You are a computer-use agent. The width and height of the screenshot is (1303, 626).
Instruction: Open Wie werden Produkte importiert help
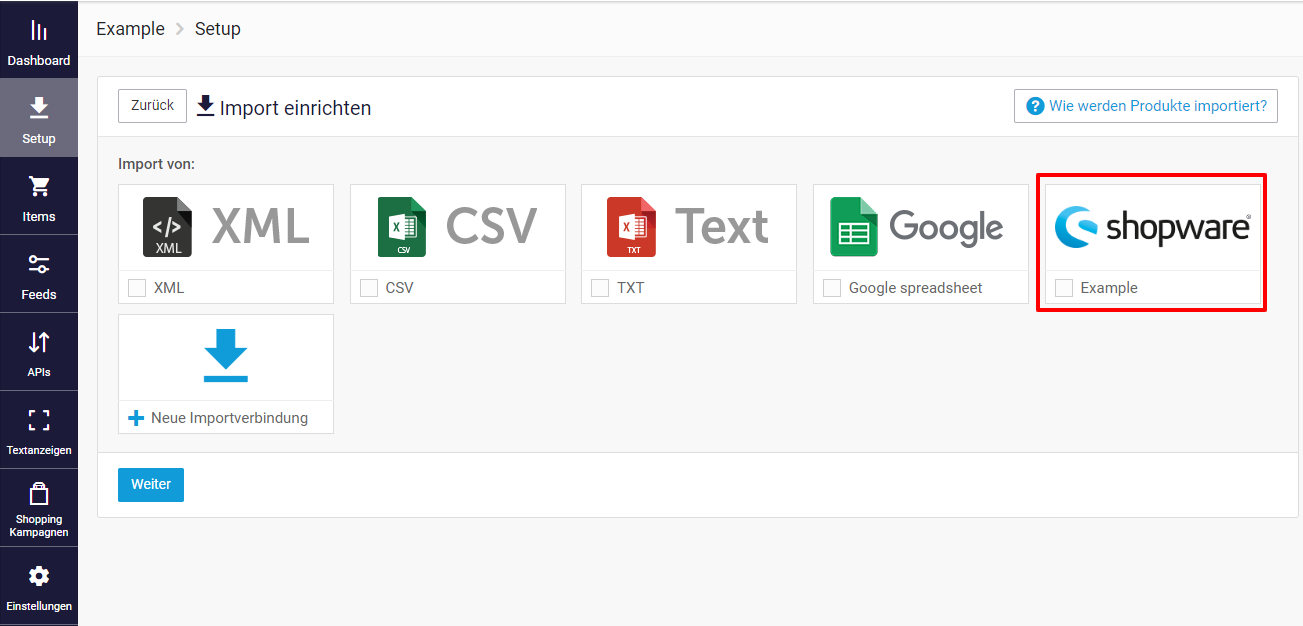(1146, 106)
